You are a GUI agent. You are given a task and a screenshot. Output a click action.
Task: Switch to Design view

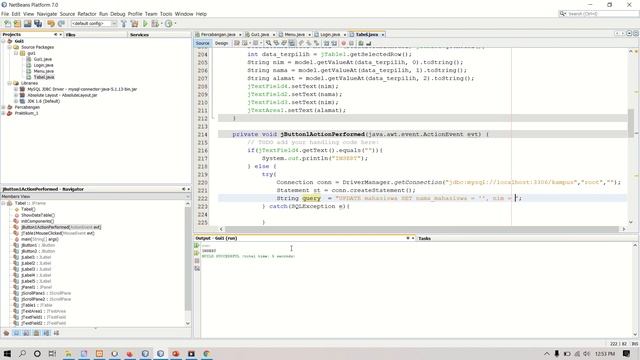coord(221,43)
